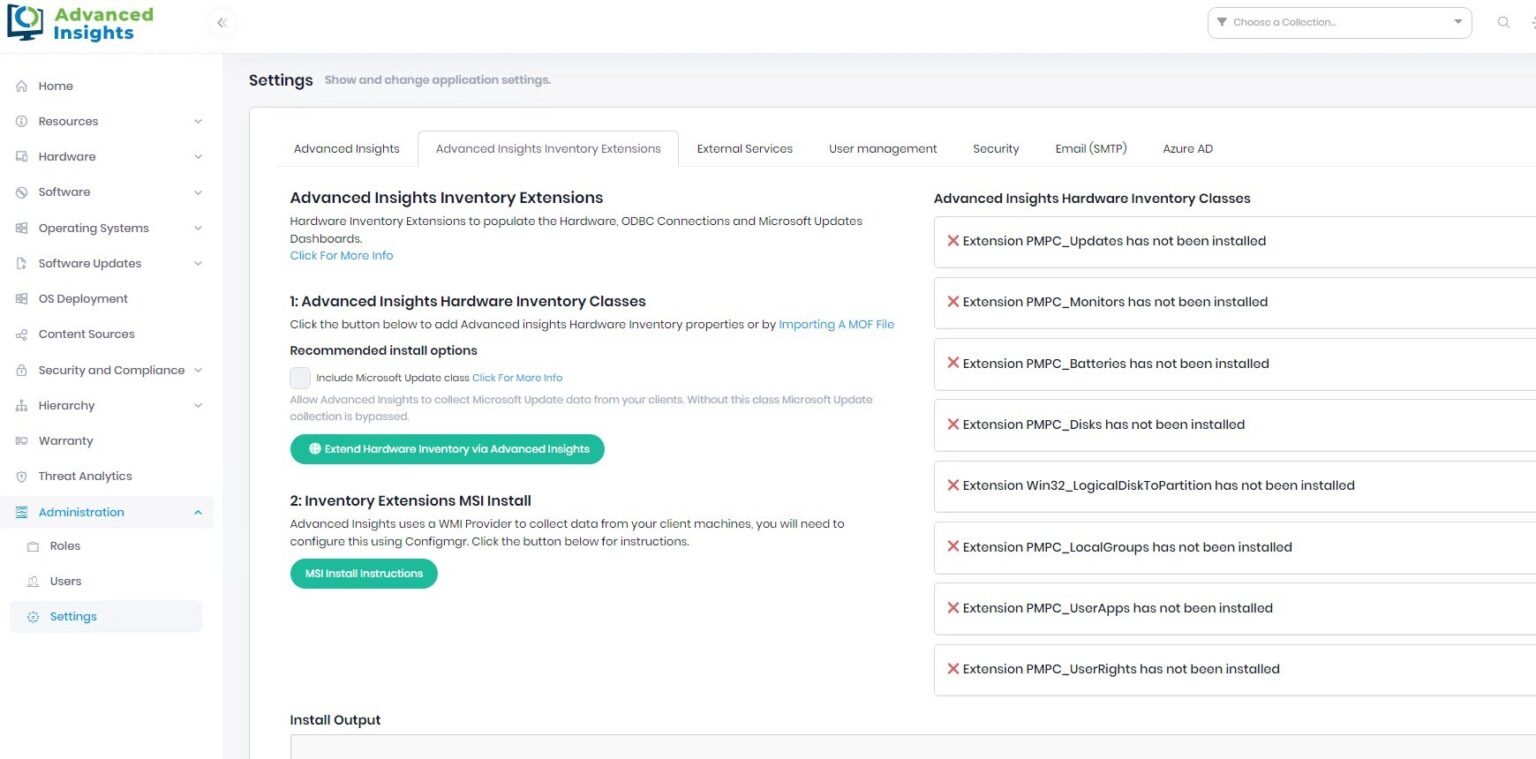The height and width of the screenshot is (759, 1536).
Task: Open the Azure AD settings tab
Action: click(1187, 148)
